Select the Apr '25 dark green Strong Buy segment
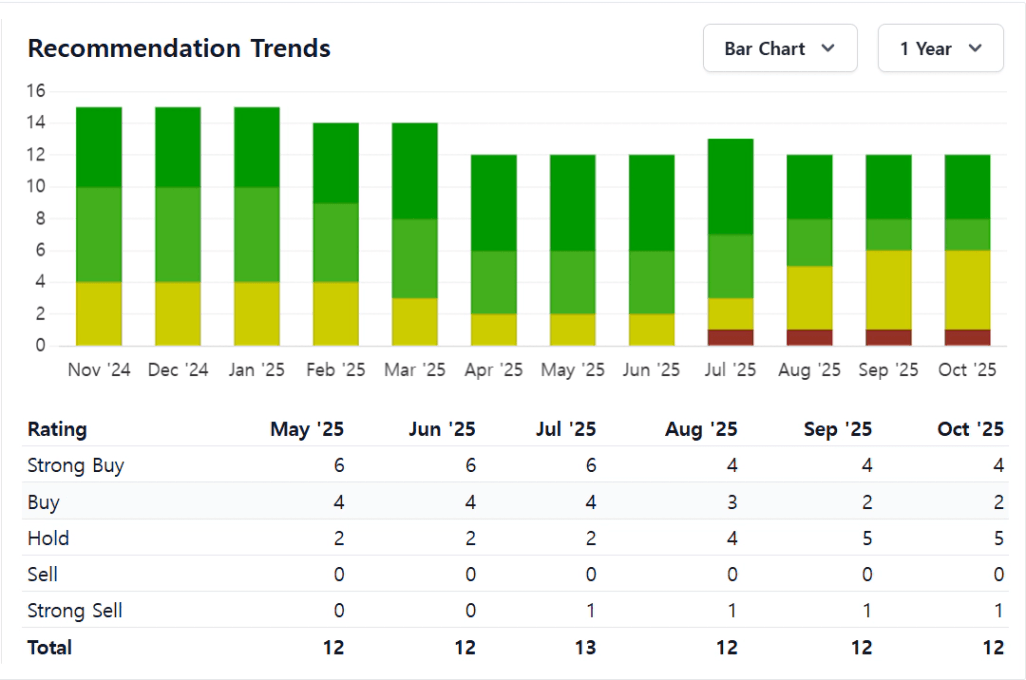 [x=494, y=202]
